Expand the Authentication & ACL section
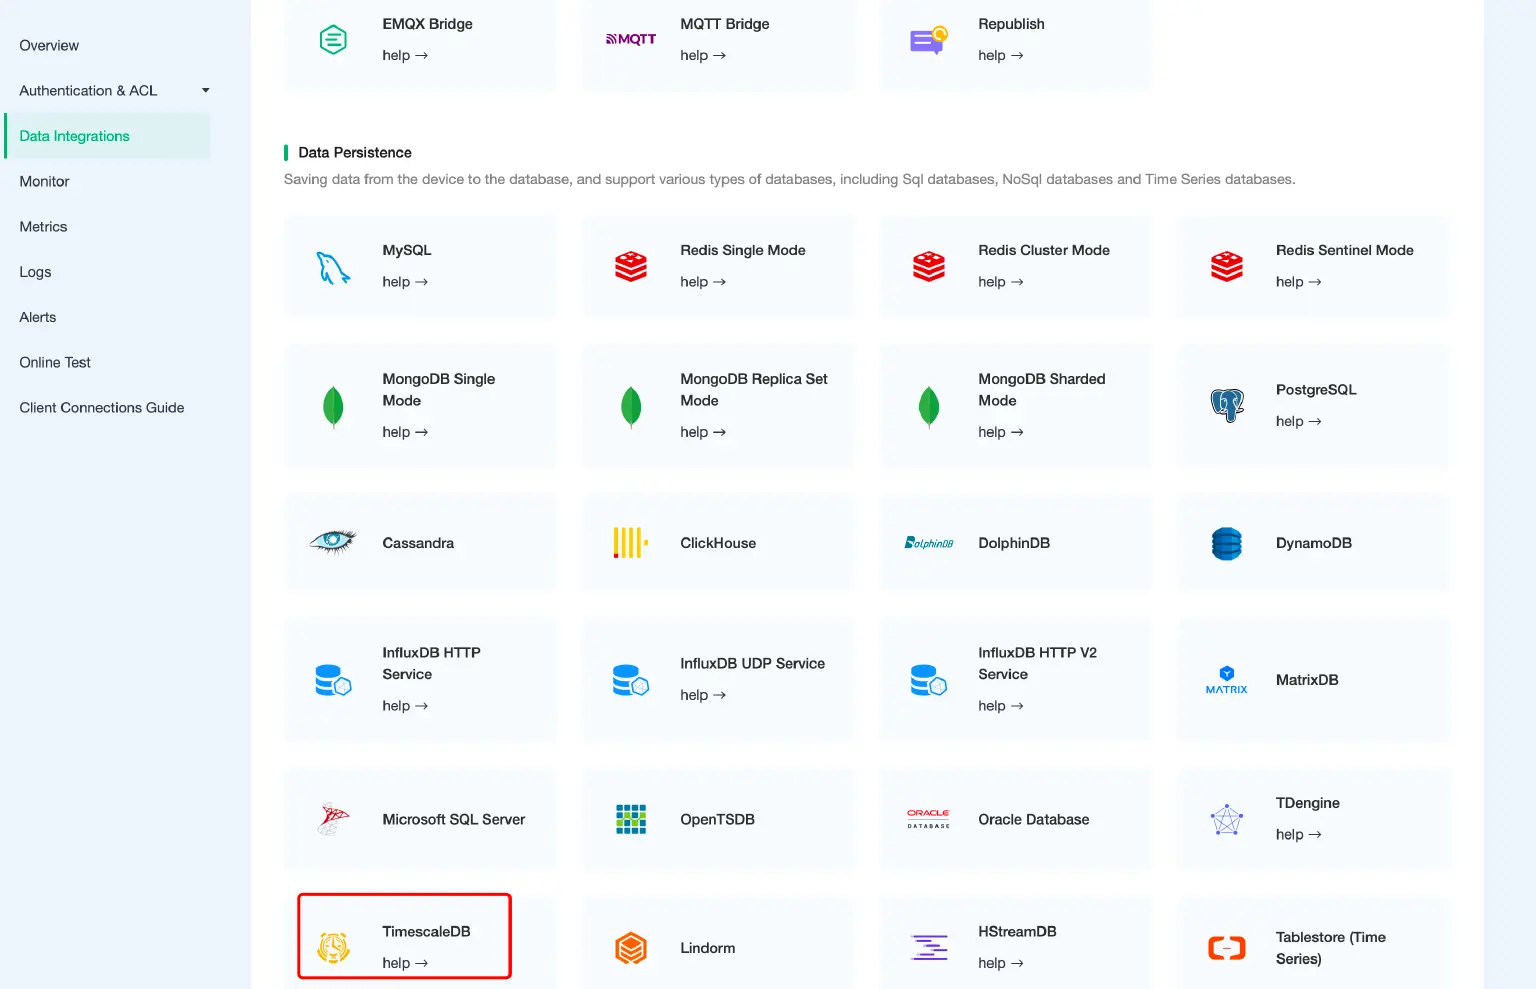 (110, 90)
